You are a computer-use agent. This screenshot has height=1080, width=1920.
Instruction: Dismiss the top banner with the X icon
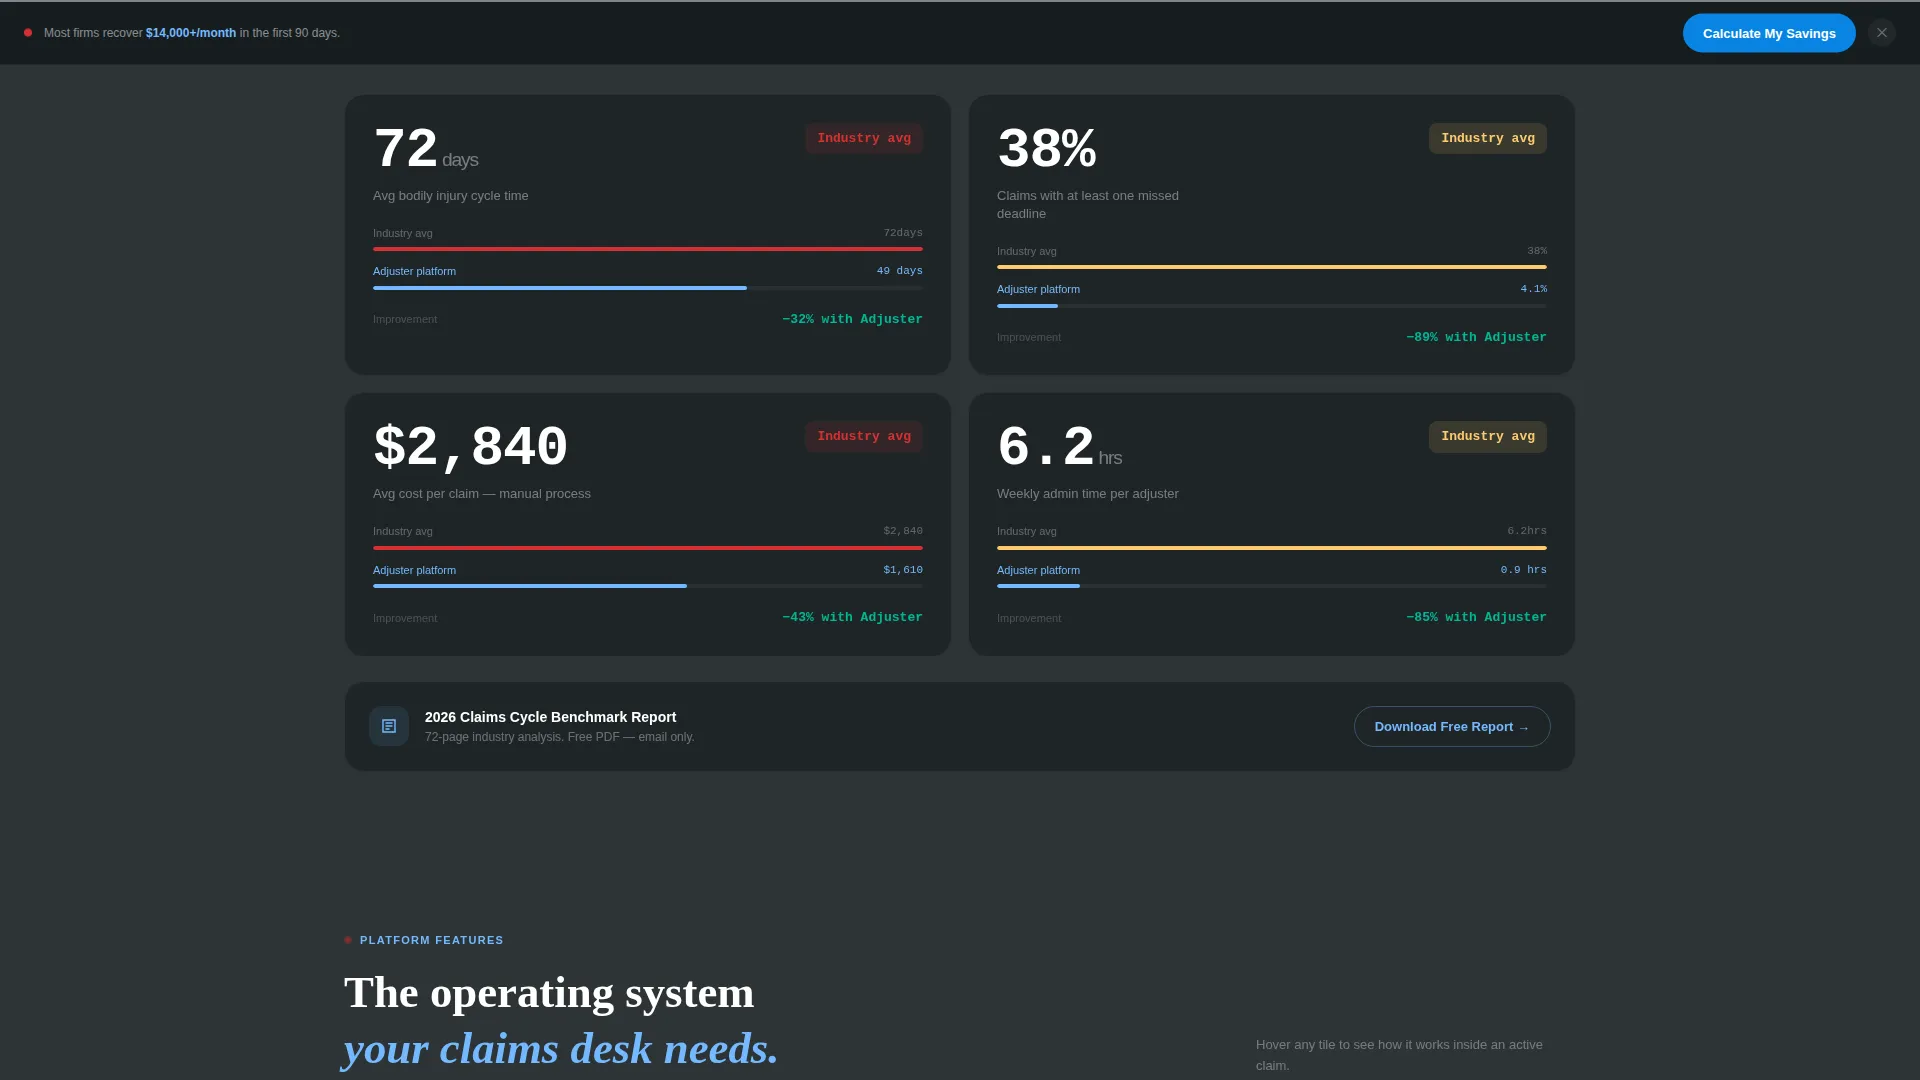1882,33
